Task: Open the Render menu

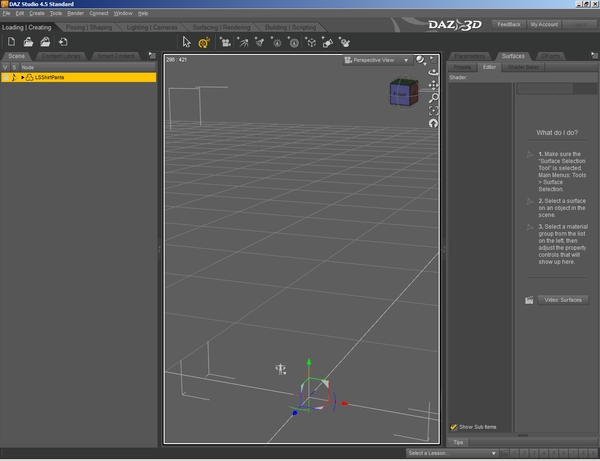Action: coord(75,13)
